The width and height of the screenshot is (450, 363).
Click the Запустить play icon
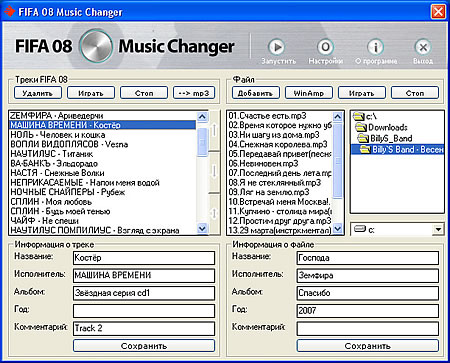pos(277,47)
